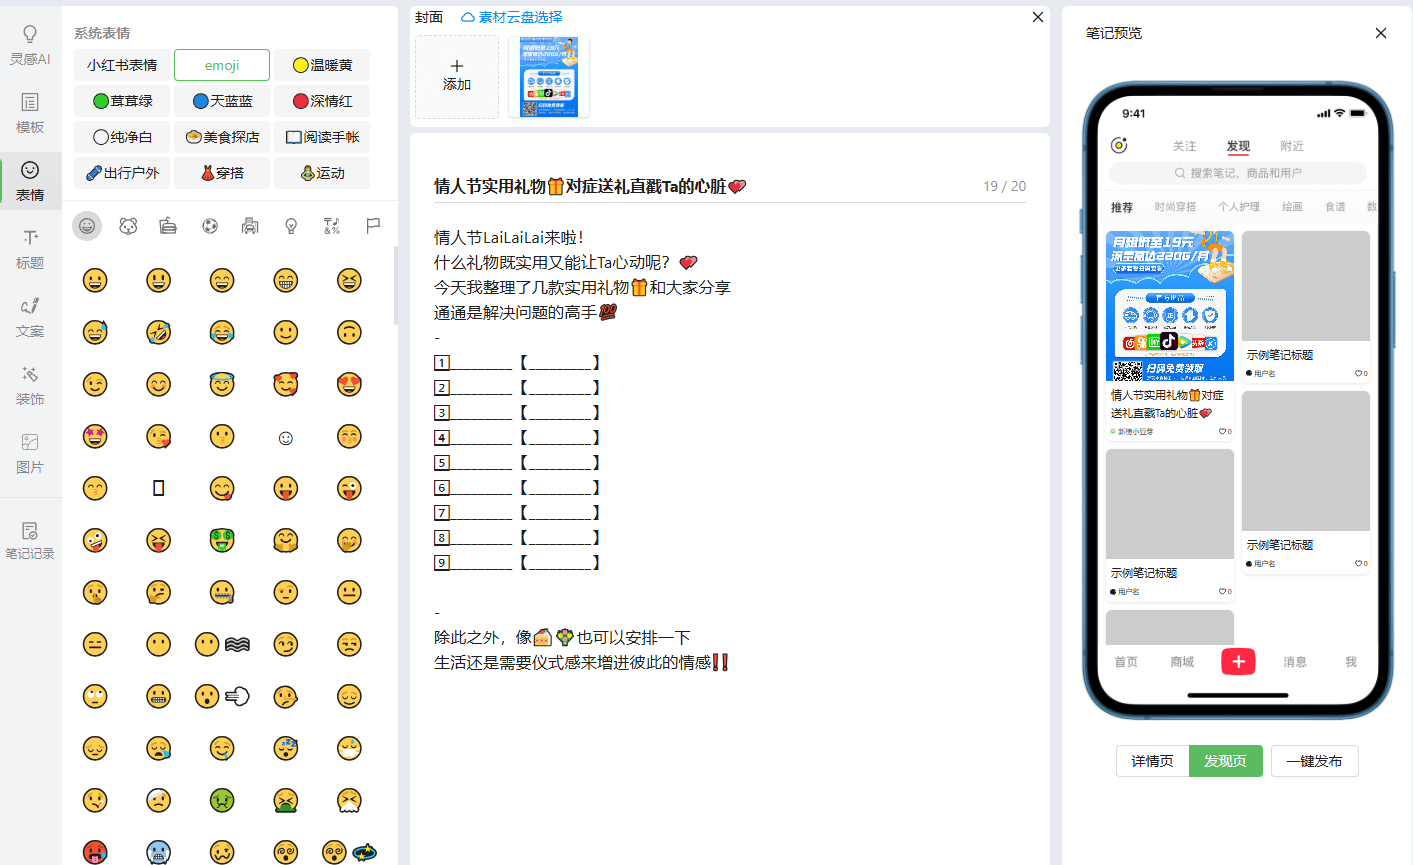Open the 装饰 decoration panel
This screenshot has width=1413, height=865.
tap(30, 385)
